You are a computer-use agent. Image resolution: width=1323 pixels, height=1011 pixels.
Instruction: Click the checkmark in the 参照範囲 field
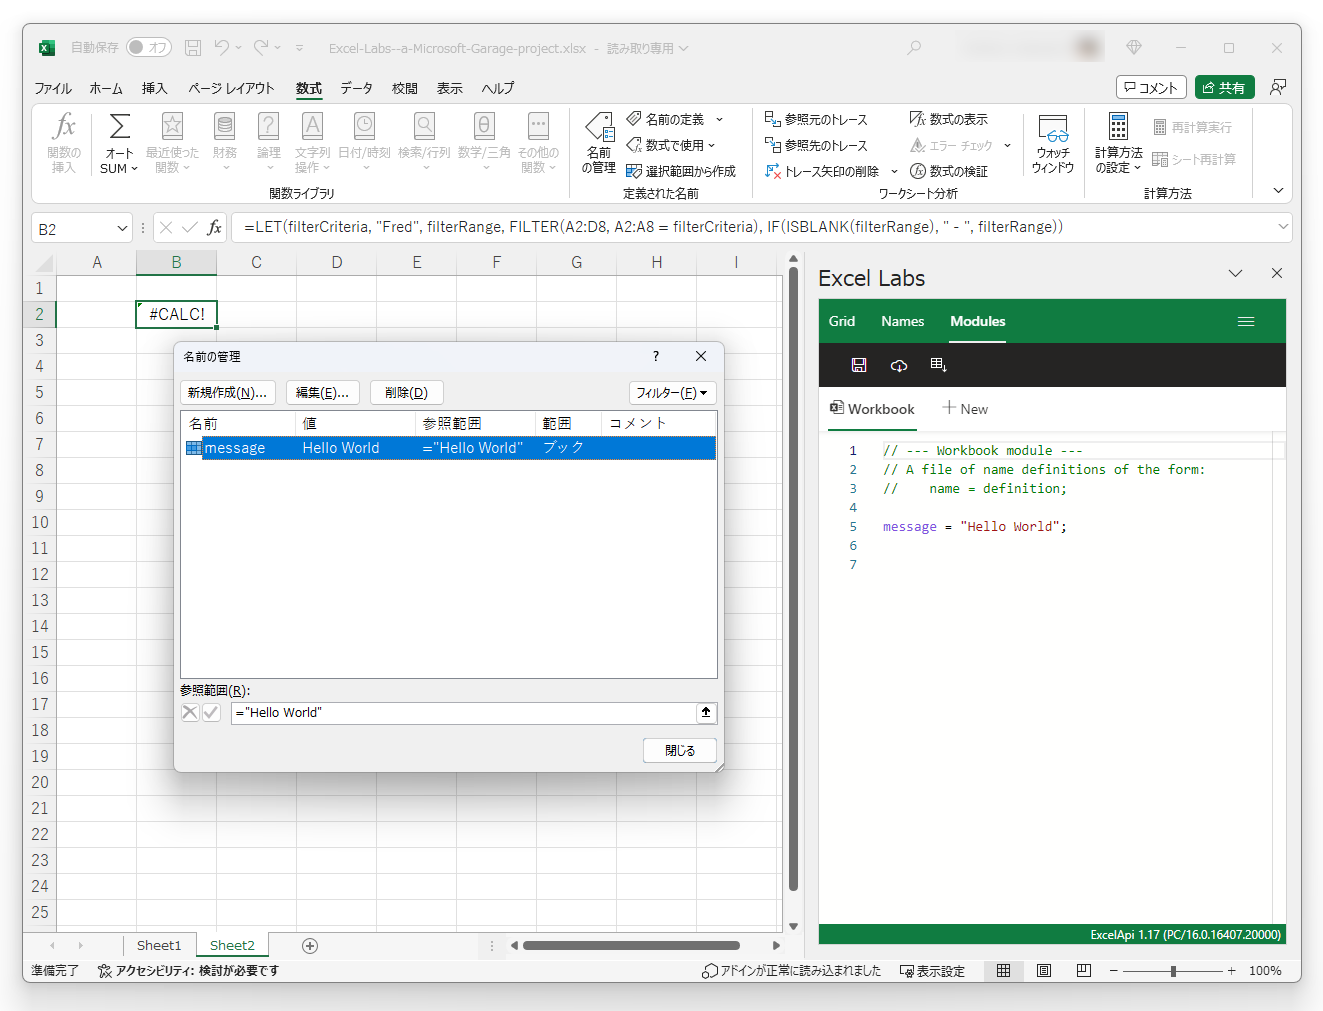(211, 712)
